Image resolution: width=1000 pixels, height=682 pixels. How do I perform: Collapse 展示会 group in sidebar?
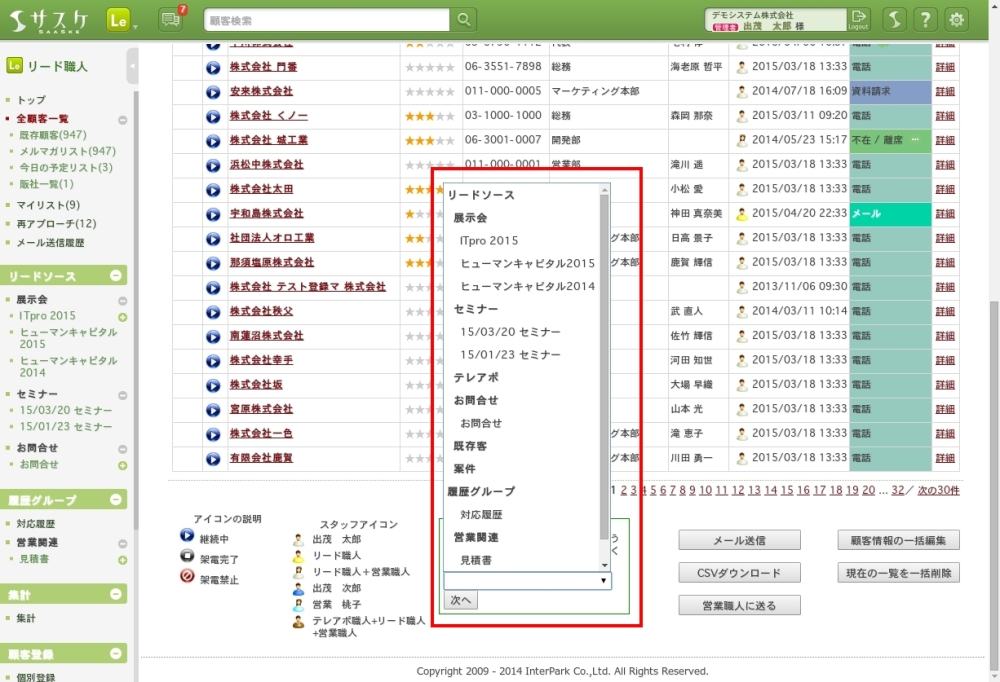(122, 300)
